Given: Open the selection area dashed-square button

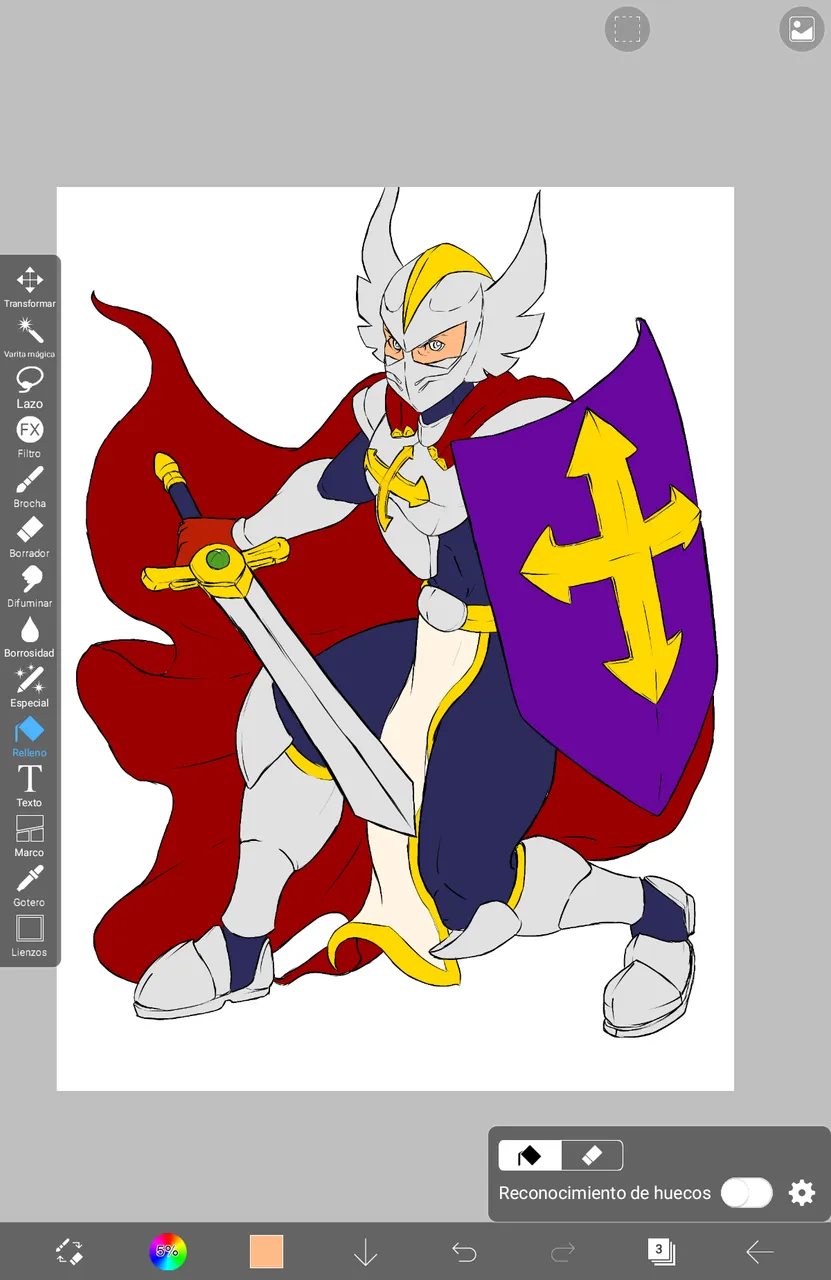Looking at the screenshot, I should tap(627, 29).
